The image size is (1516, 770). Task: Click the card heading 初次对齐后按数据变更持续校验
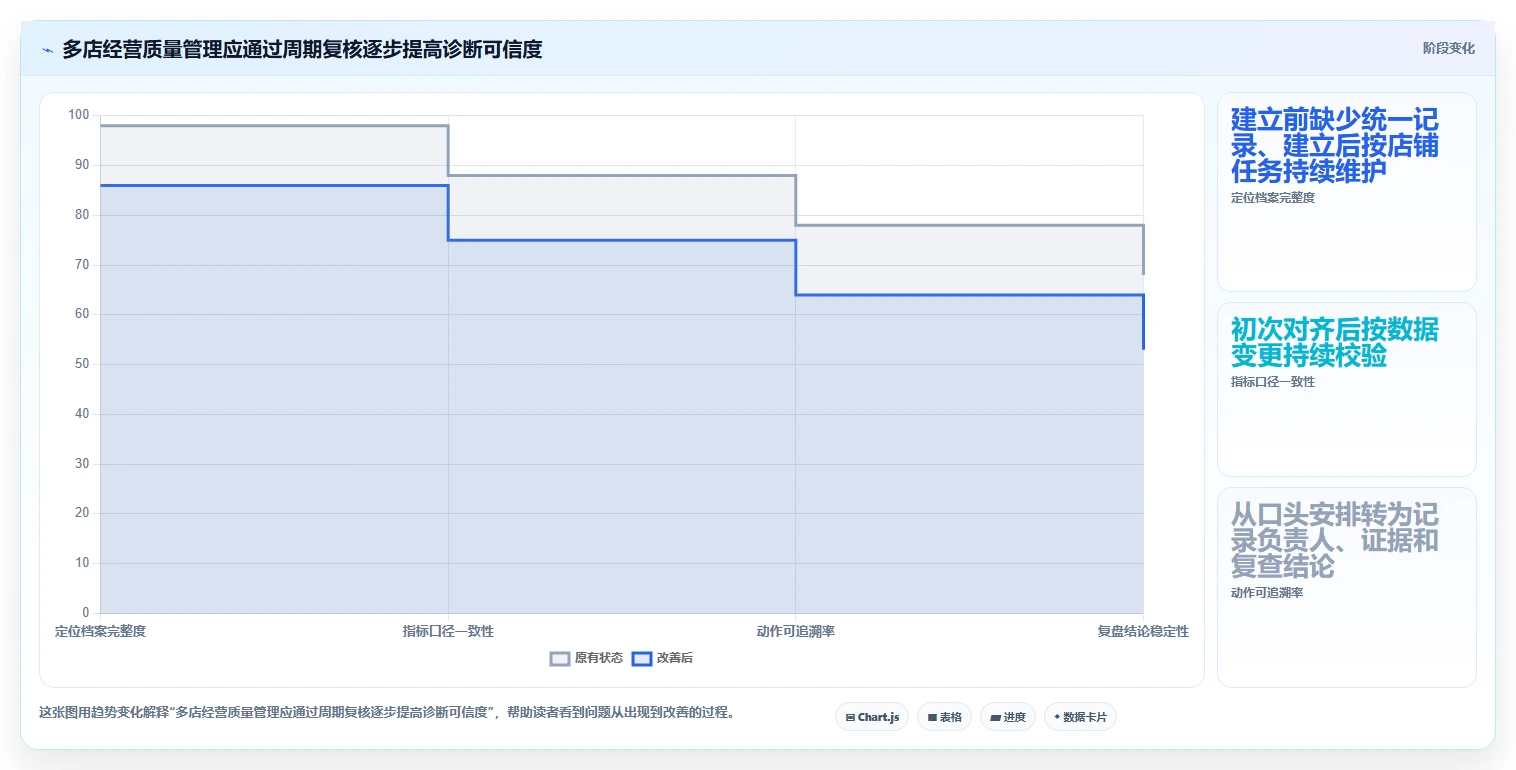click(x=1334, y=343)
